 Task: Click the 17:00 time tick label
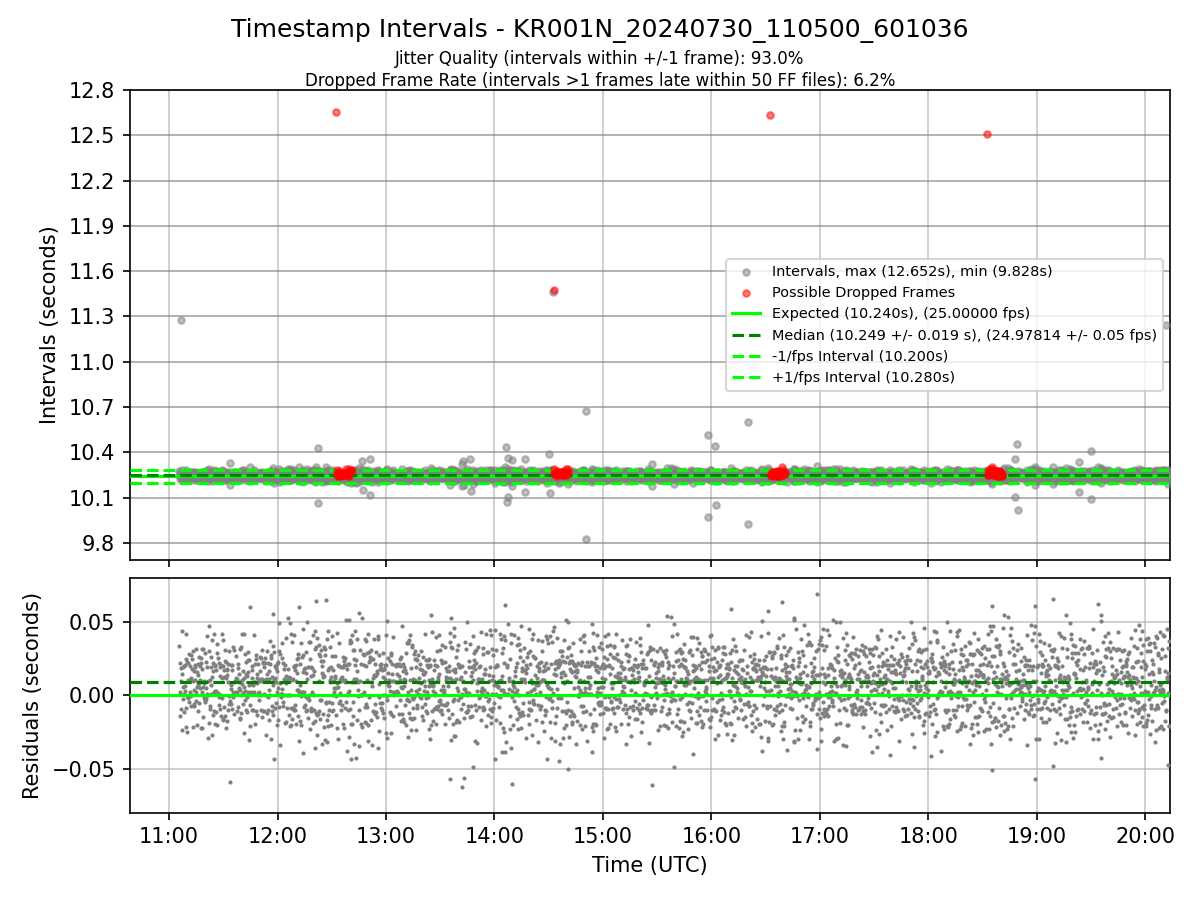click(819, 834)
